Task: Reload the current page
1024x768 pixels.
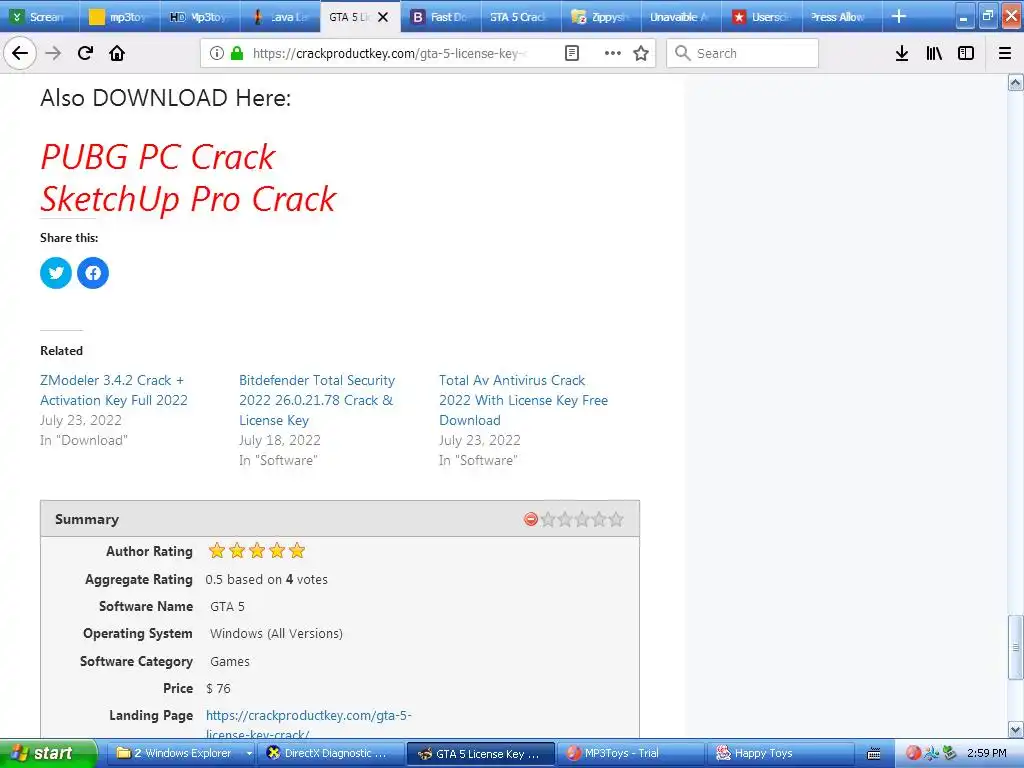Action: click(x=85, y=53)
